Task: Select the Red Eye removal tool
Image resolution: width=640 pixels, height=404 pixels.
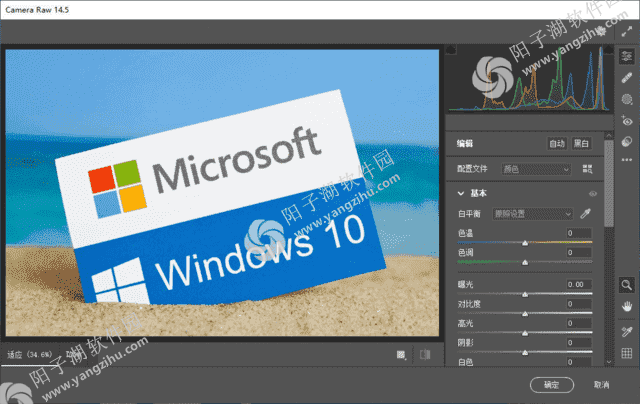Action: click(x=627, y=120)
